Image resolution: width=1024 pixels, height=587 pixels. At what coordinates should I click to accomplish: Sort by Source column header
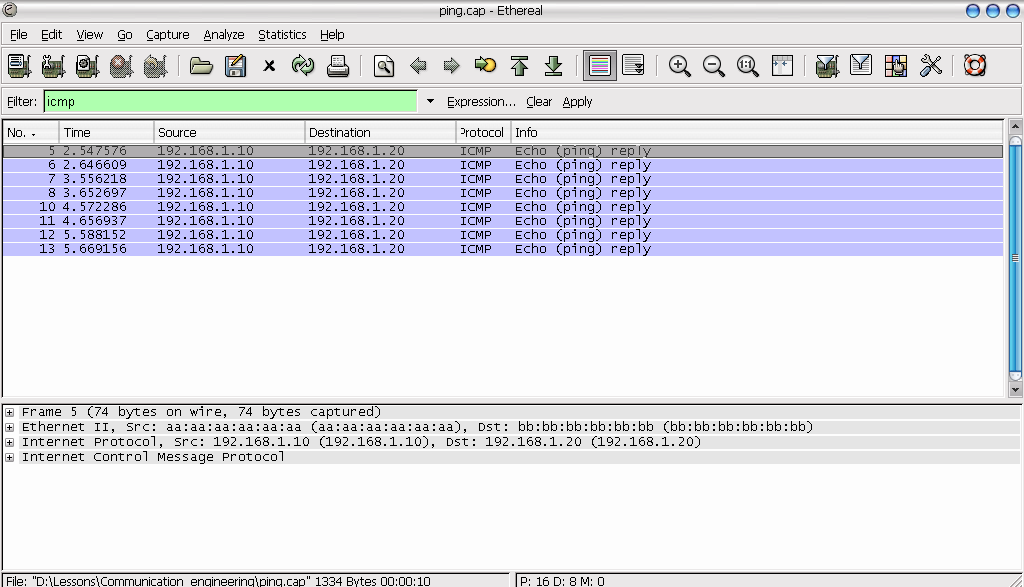pyautogui.click(x=229, y=133)
